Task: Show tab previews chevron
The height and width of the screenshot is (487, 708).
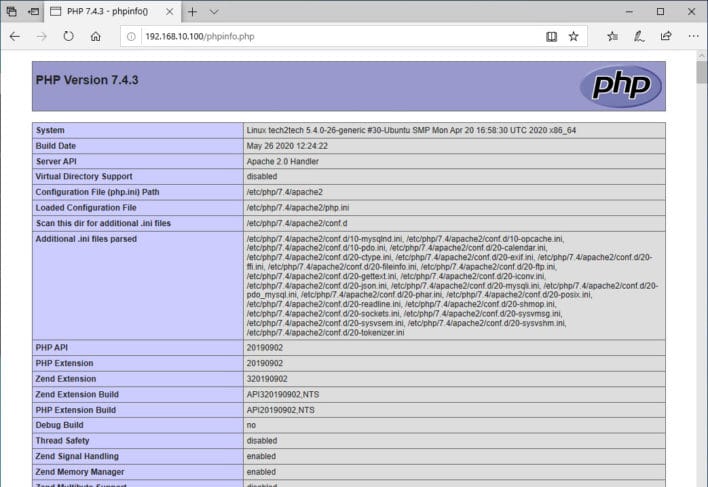Action: pyautogui.click(x=214, y=12)
